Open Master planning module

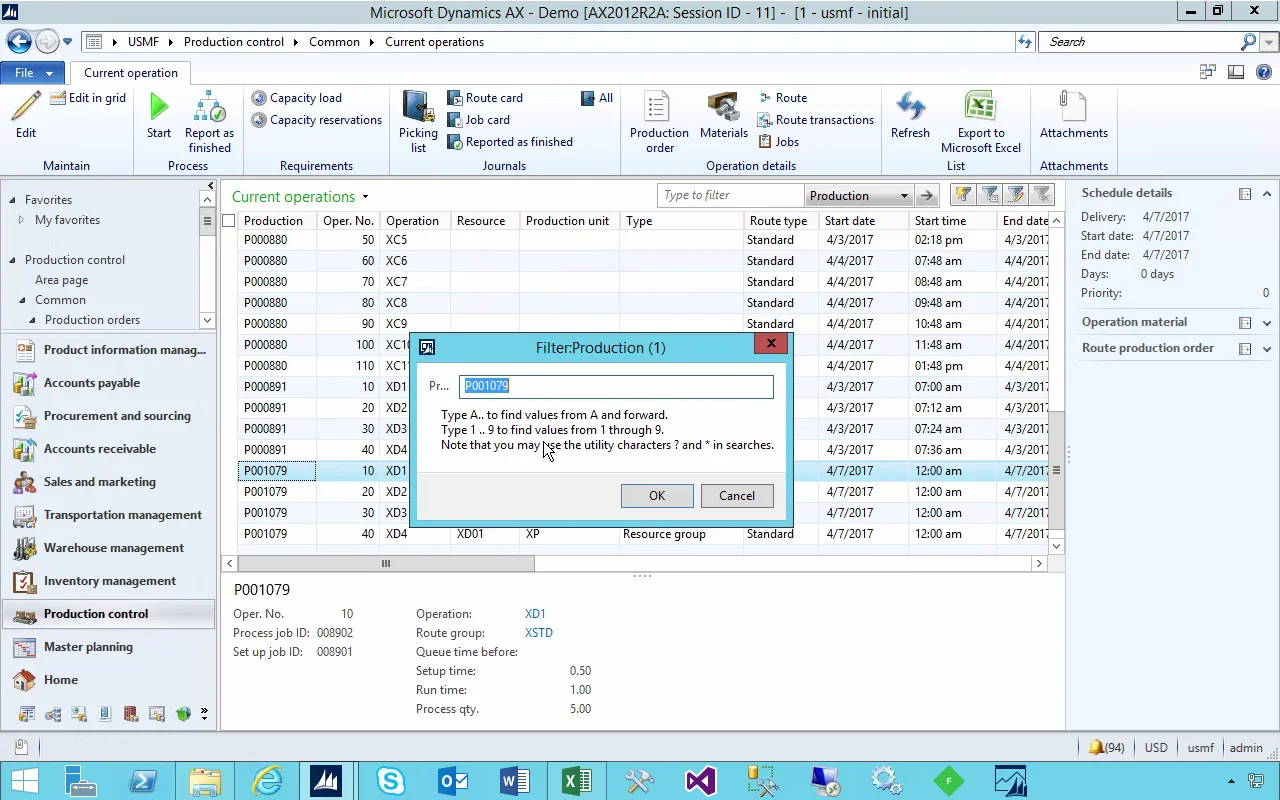[108, 647]
